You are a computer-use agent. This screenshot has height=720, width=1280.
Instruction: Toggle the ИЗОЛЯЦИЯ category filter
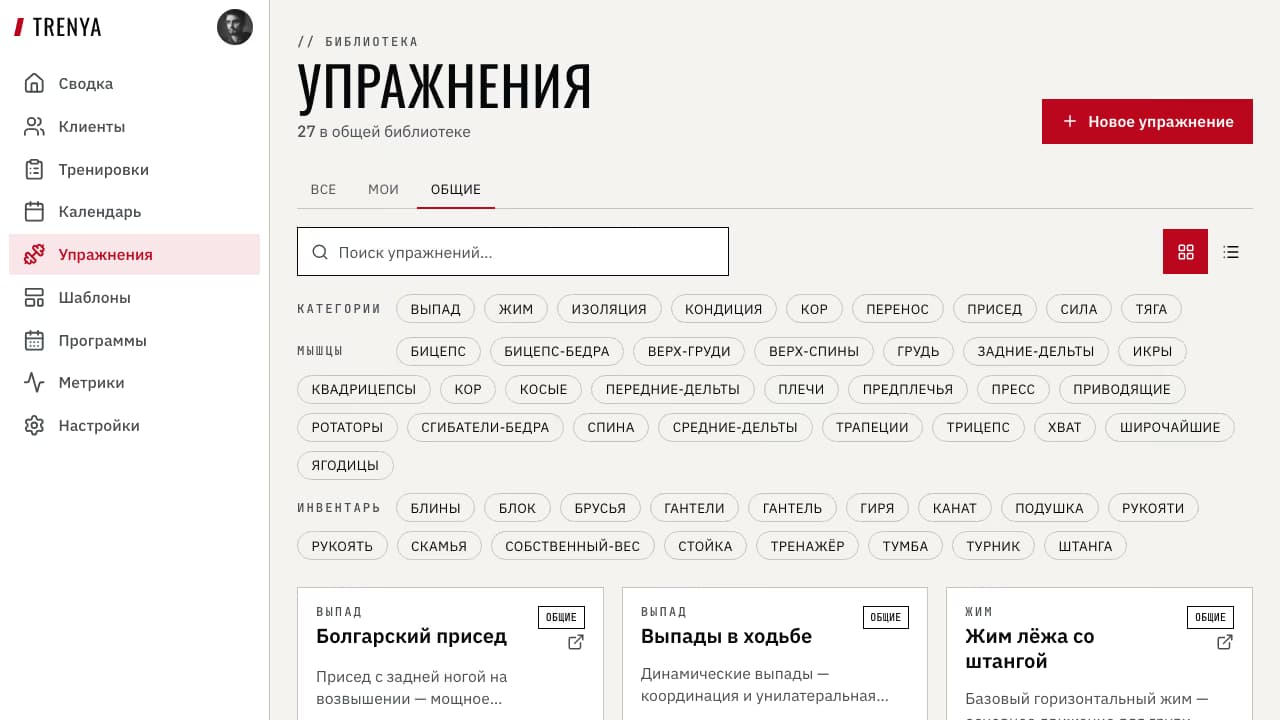tap(609, 309)
